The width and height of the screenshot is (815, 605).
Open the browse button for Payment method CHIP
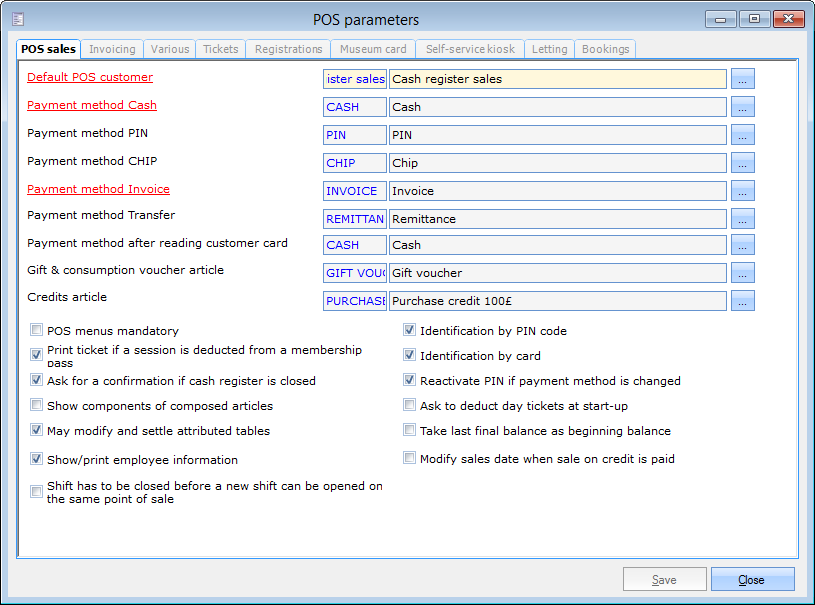pos(742,163)
